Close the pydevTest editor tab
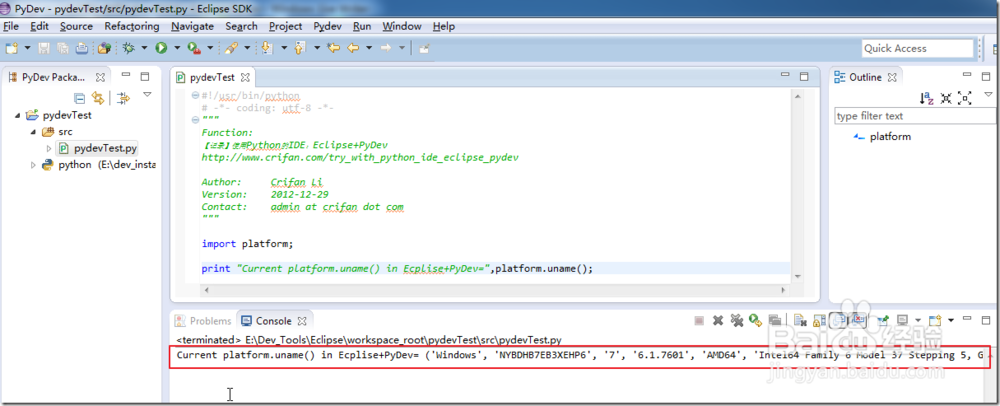The height and width of the screenshot is (406, 1000). point(244,77)
